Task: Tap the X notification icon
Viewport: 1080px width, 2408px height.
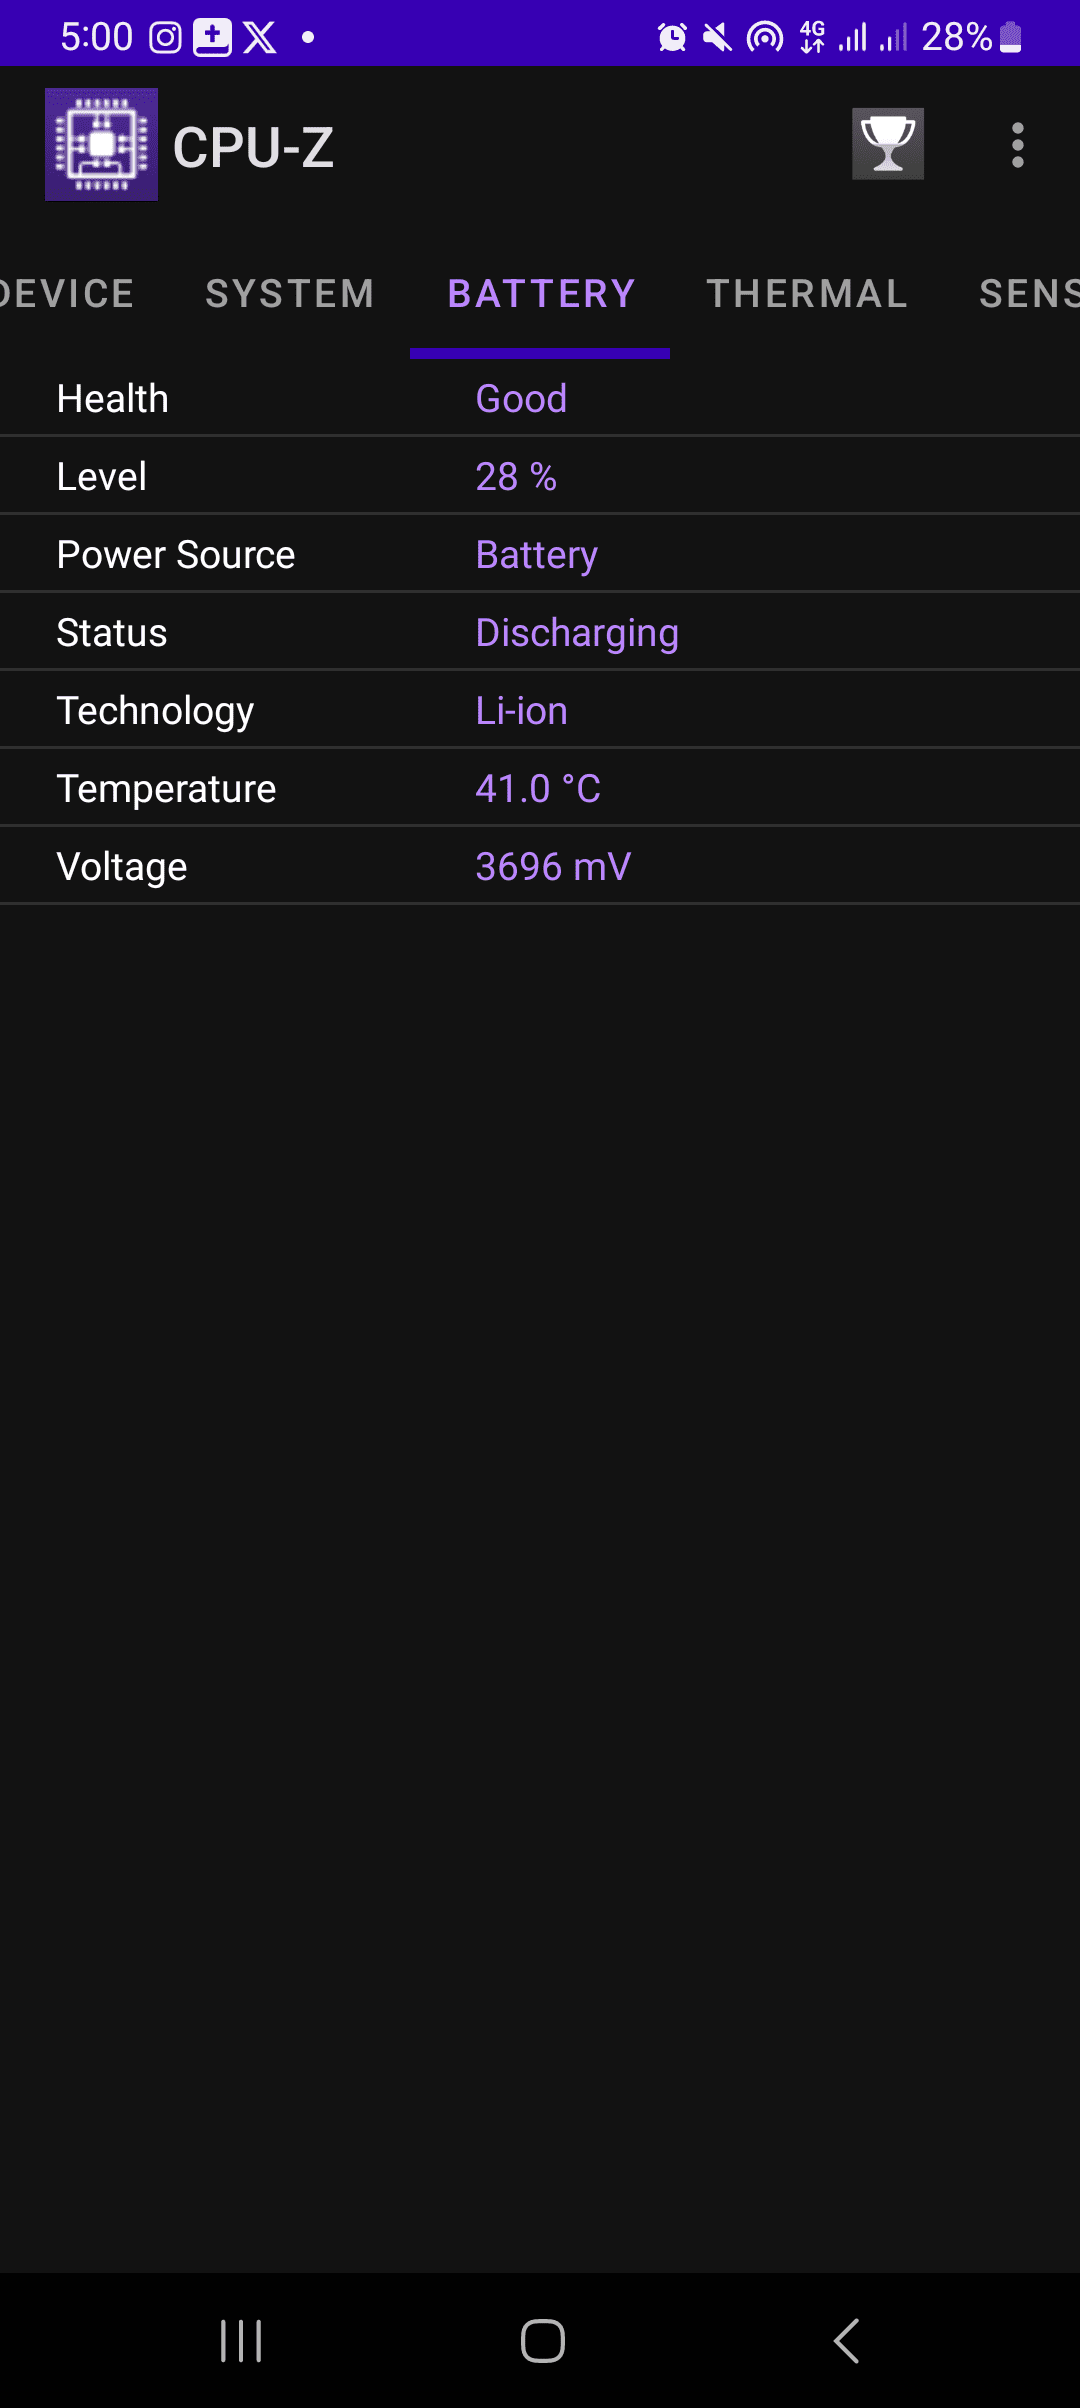Action: point(260,38)
